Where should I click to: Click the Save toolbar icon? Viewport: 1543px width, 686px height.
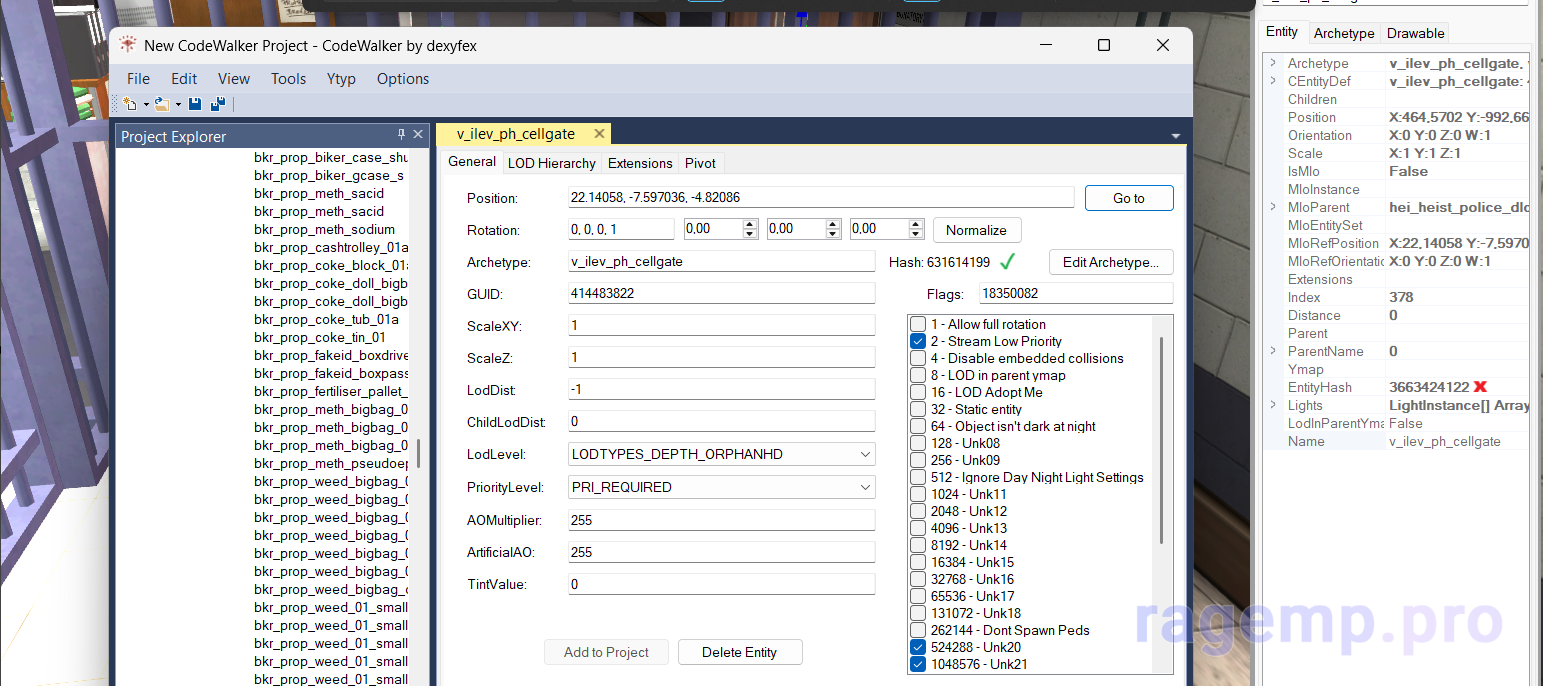pos(195,104)
